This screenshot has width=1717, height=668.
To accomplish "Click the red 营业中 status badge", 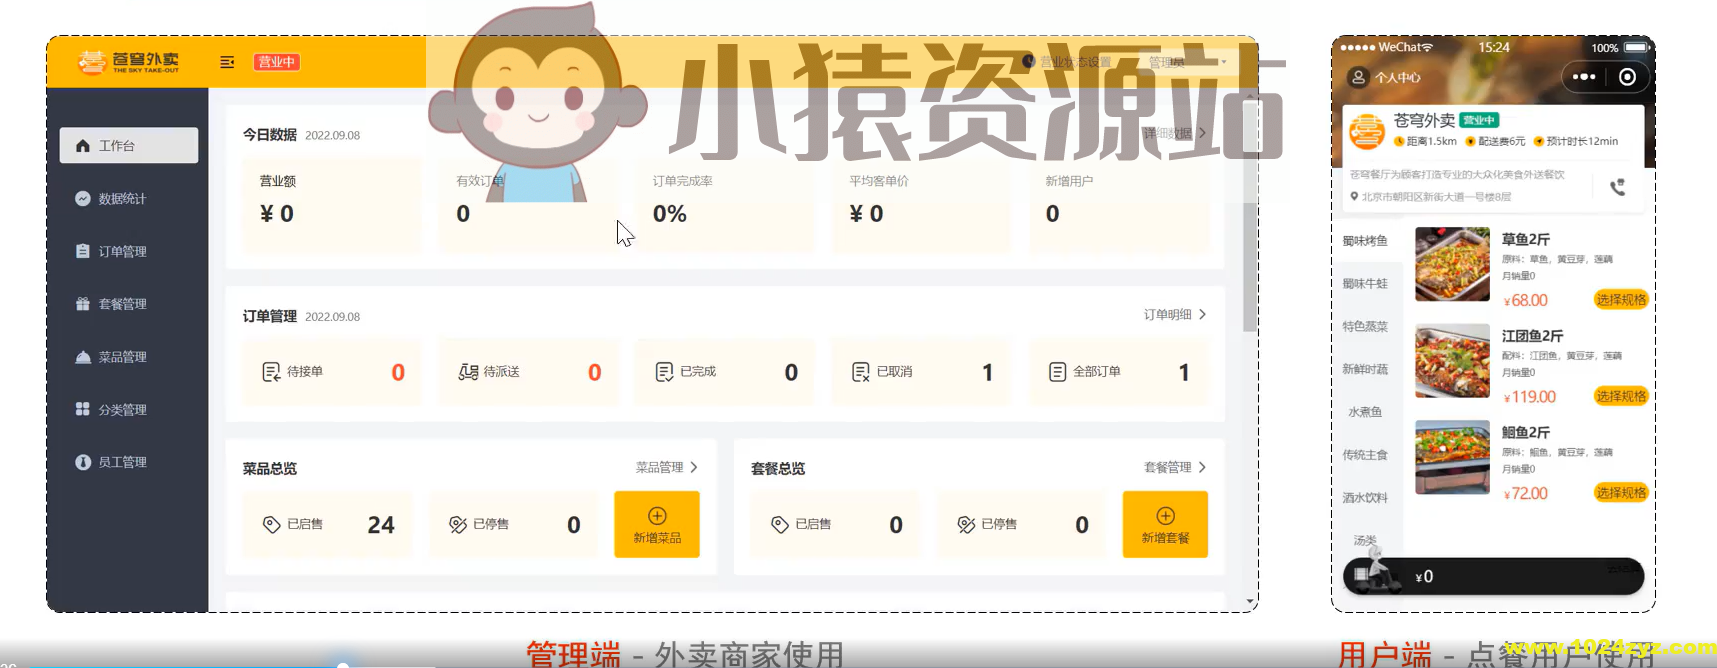I will pos(277,62).
